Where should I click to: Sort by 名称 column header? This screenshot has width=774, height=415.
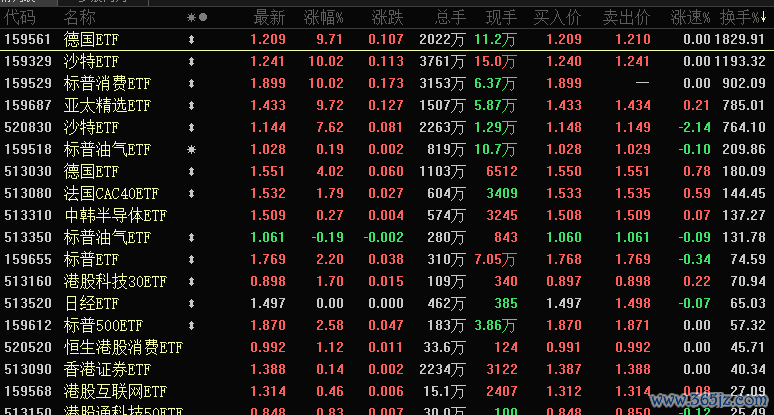coord(79,18)
